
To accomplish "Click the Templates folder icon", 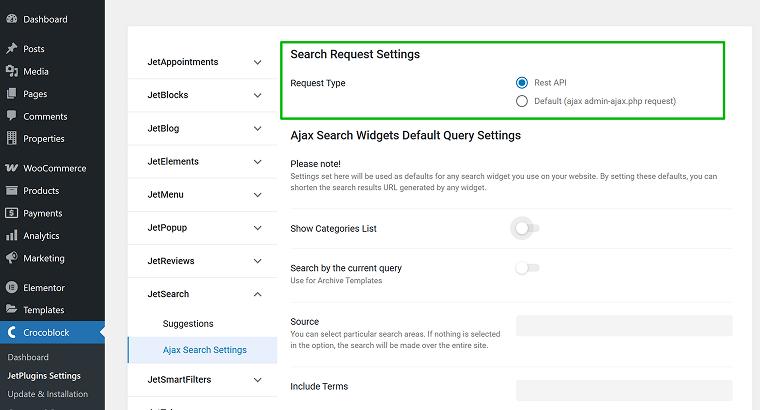I will [x=12, y=309].
